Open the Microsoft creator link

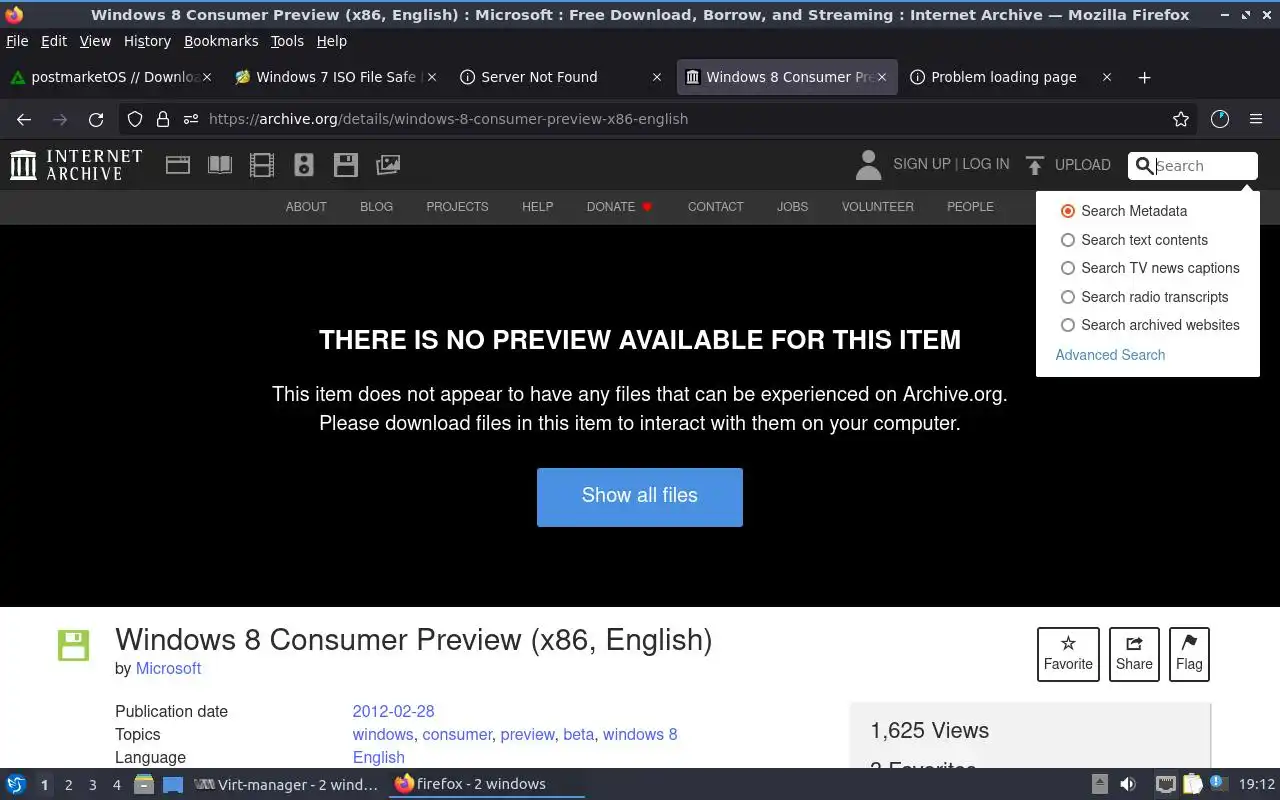click(x=168, y=669)
